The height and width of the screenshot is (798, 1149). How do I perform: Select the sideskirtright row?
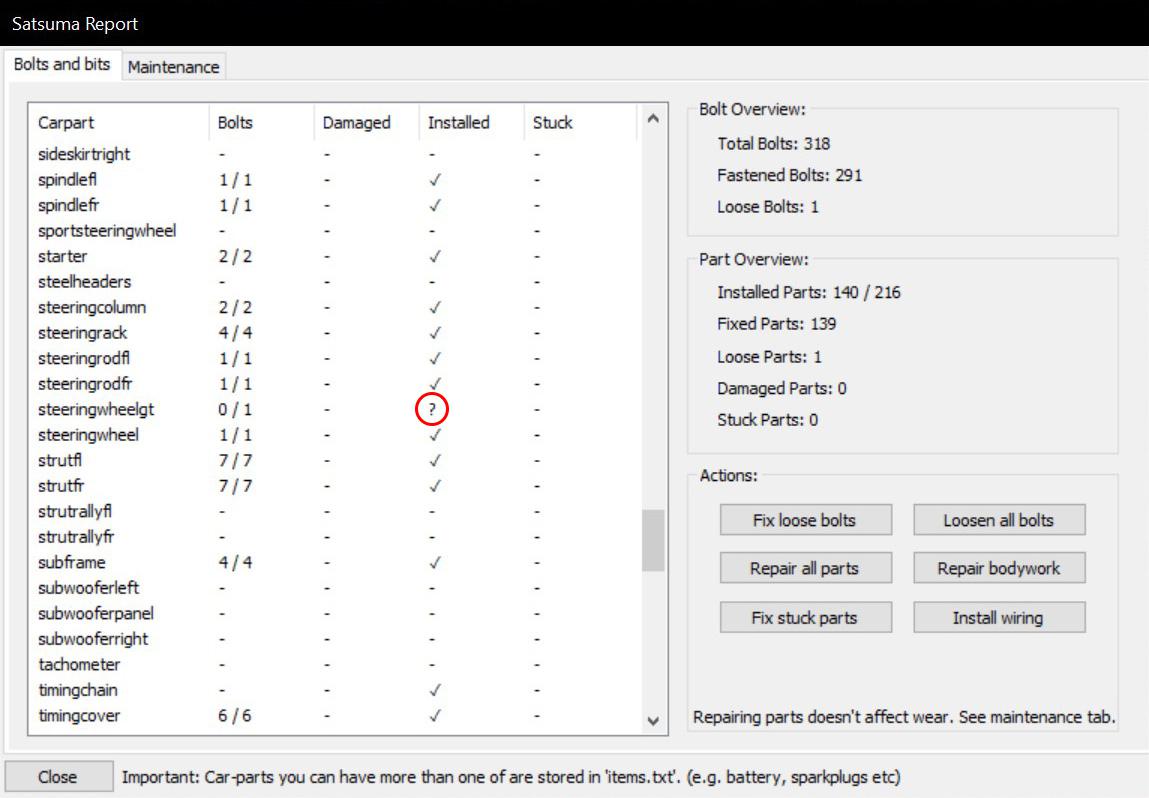pos(334,154)
